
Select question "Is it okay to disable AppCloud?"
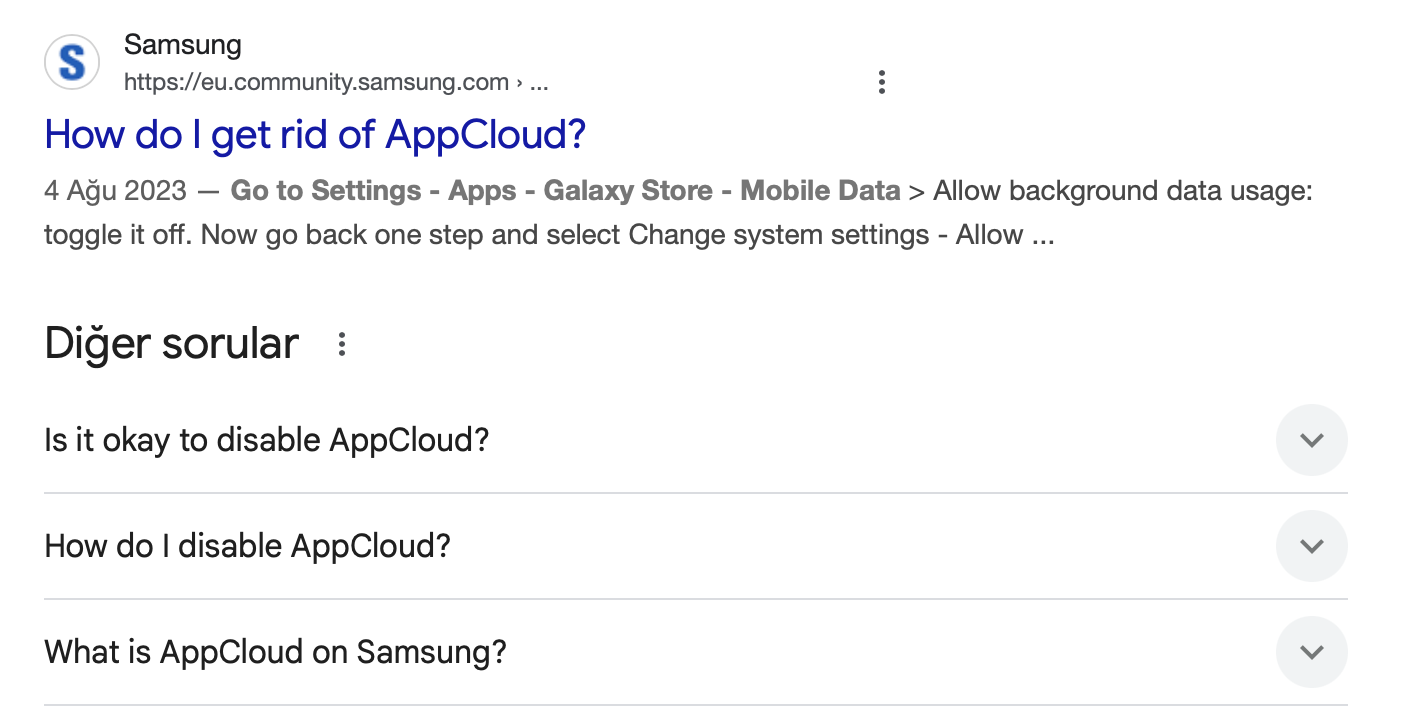[x=267, y=440]
